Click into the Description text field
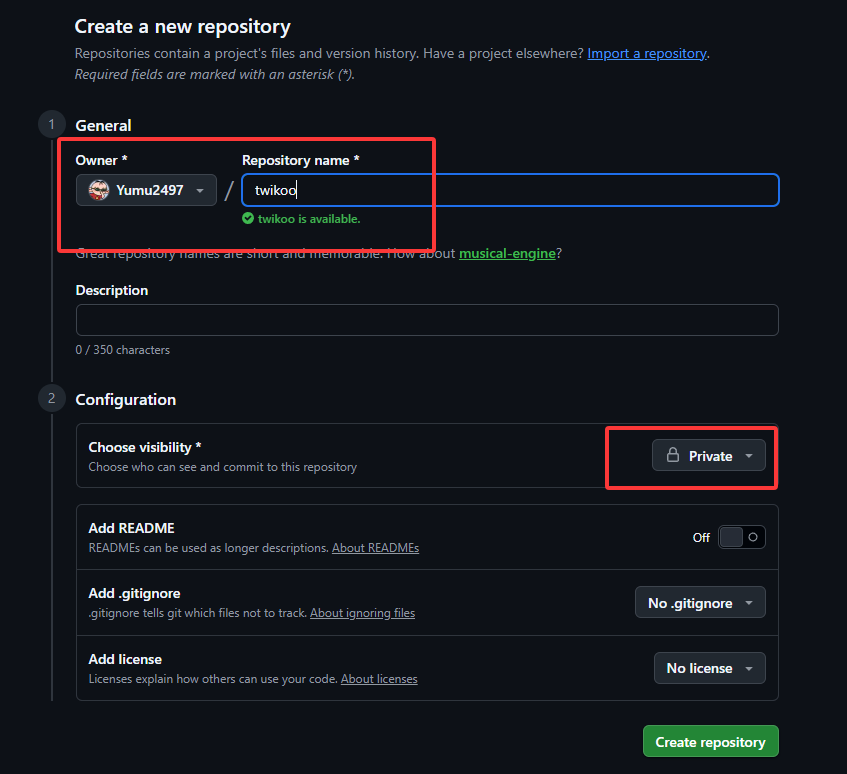Screen dimensions: 847x774 427,320
